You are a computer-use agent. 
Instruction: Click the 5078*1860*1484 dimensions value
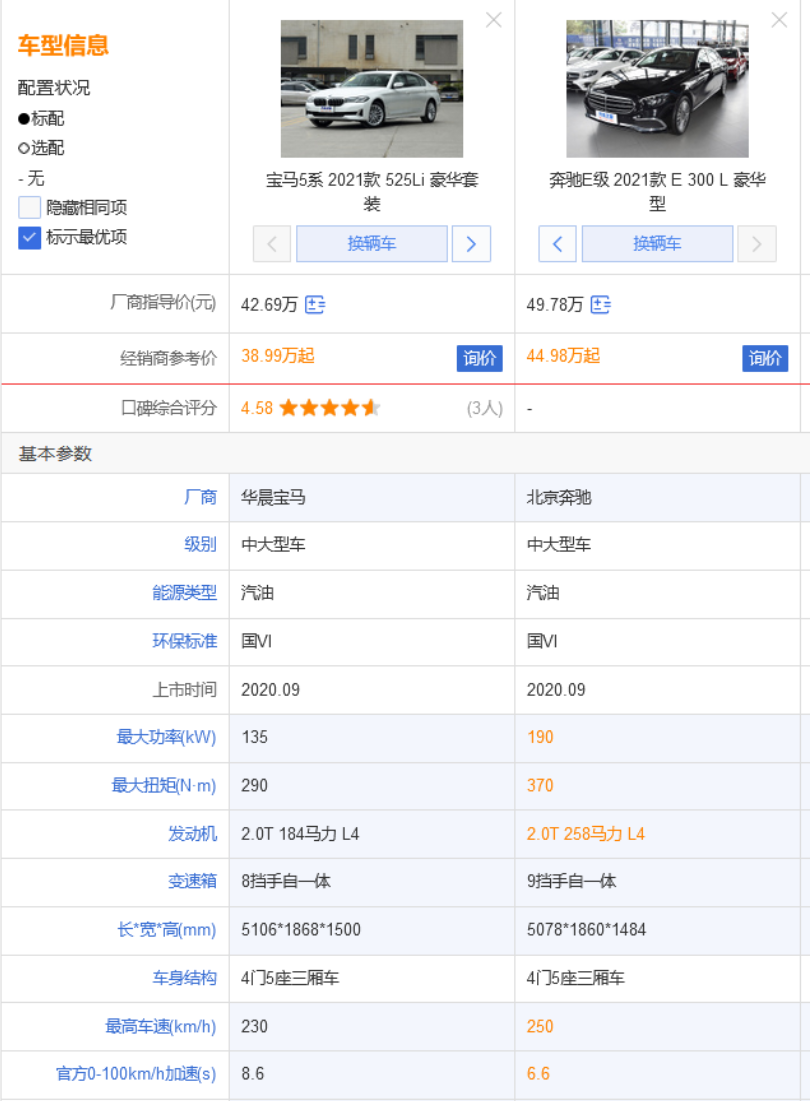tap(586, 930)
